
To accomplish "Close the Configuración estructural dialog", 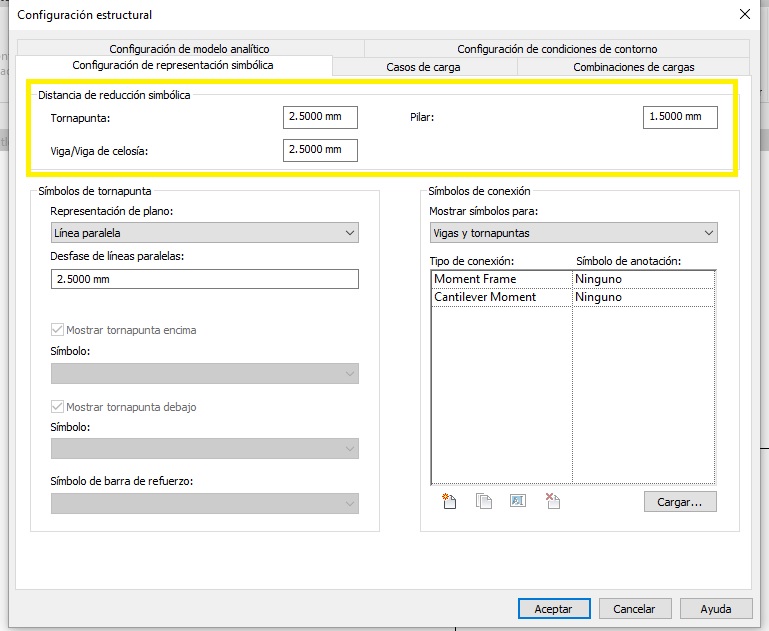I will (744, 15).
